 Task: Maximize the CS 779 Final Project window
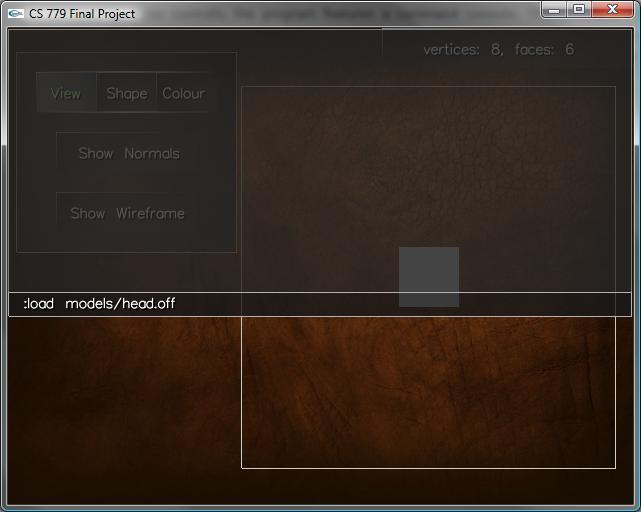point(579,9)
